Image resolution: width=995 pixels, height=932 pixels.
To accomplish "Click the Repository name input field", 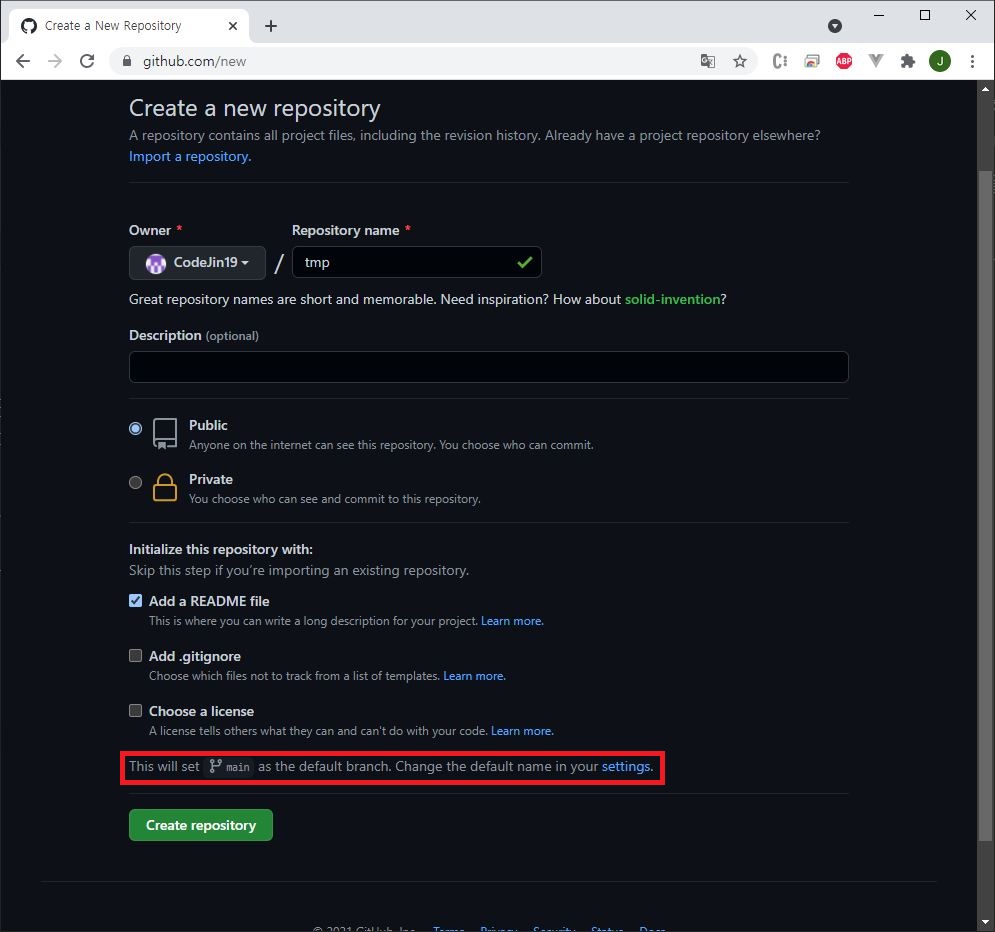I will (x=416, y=262).
